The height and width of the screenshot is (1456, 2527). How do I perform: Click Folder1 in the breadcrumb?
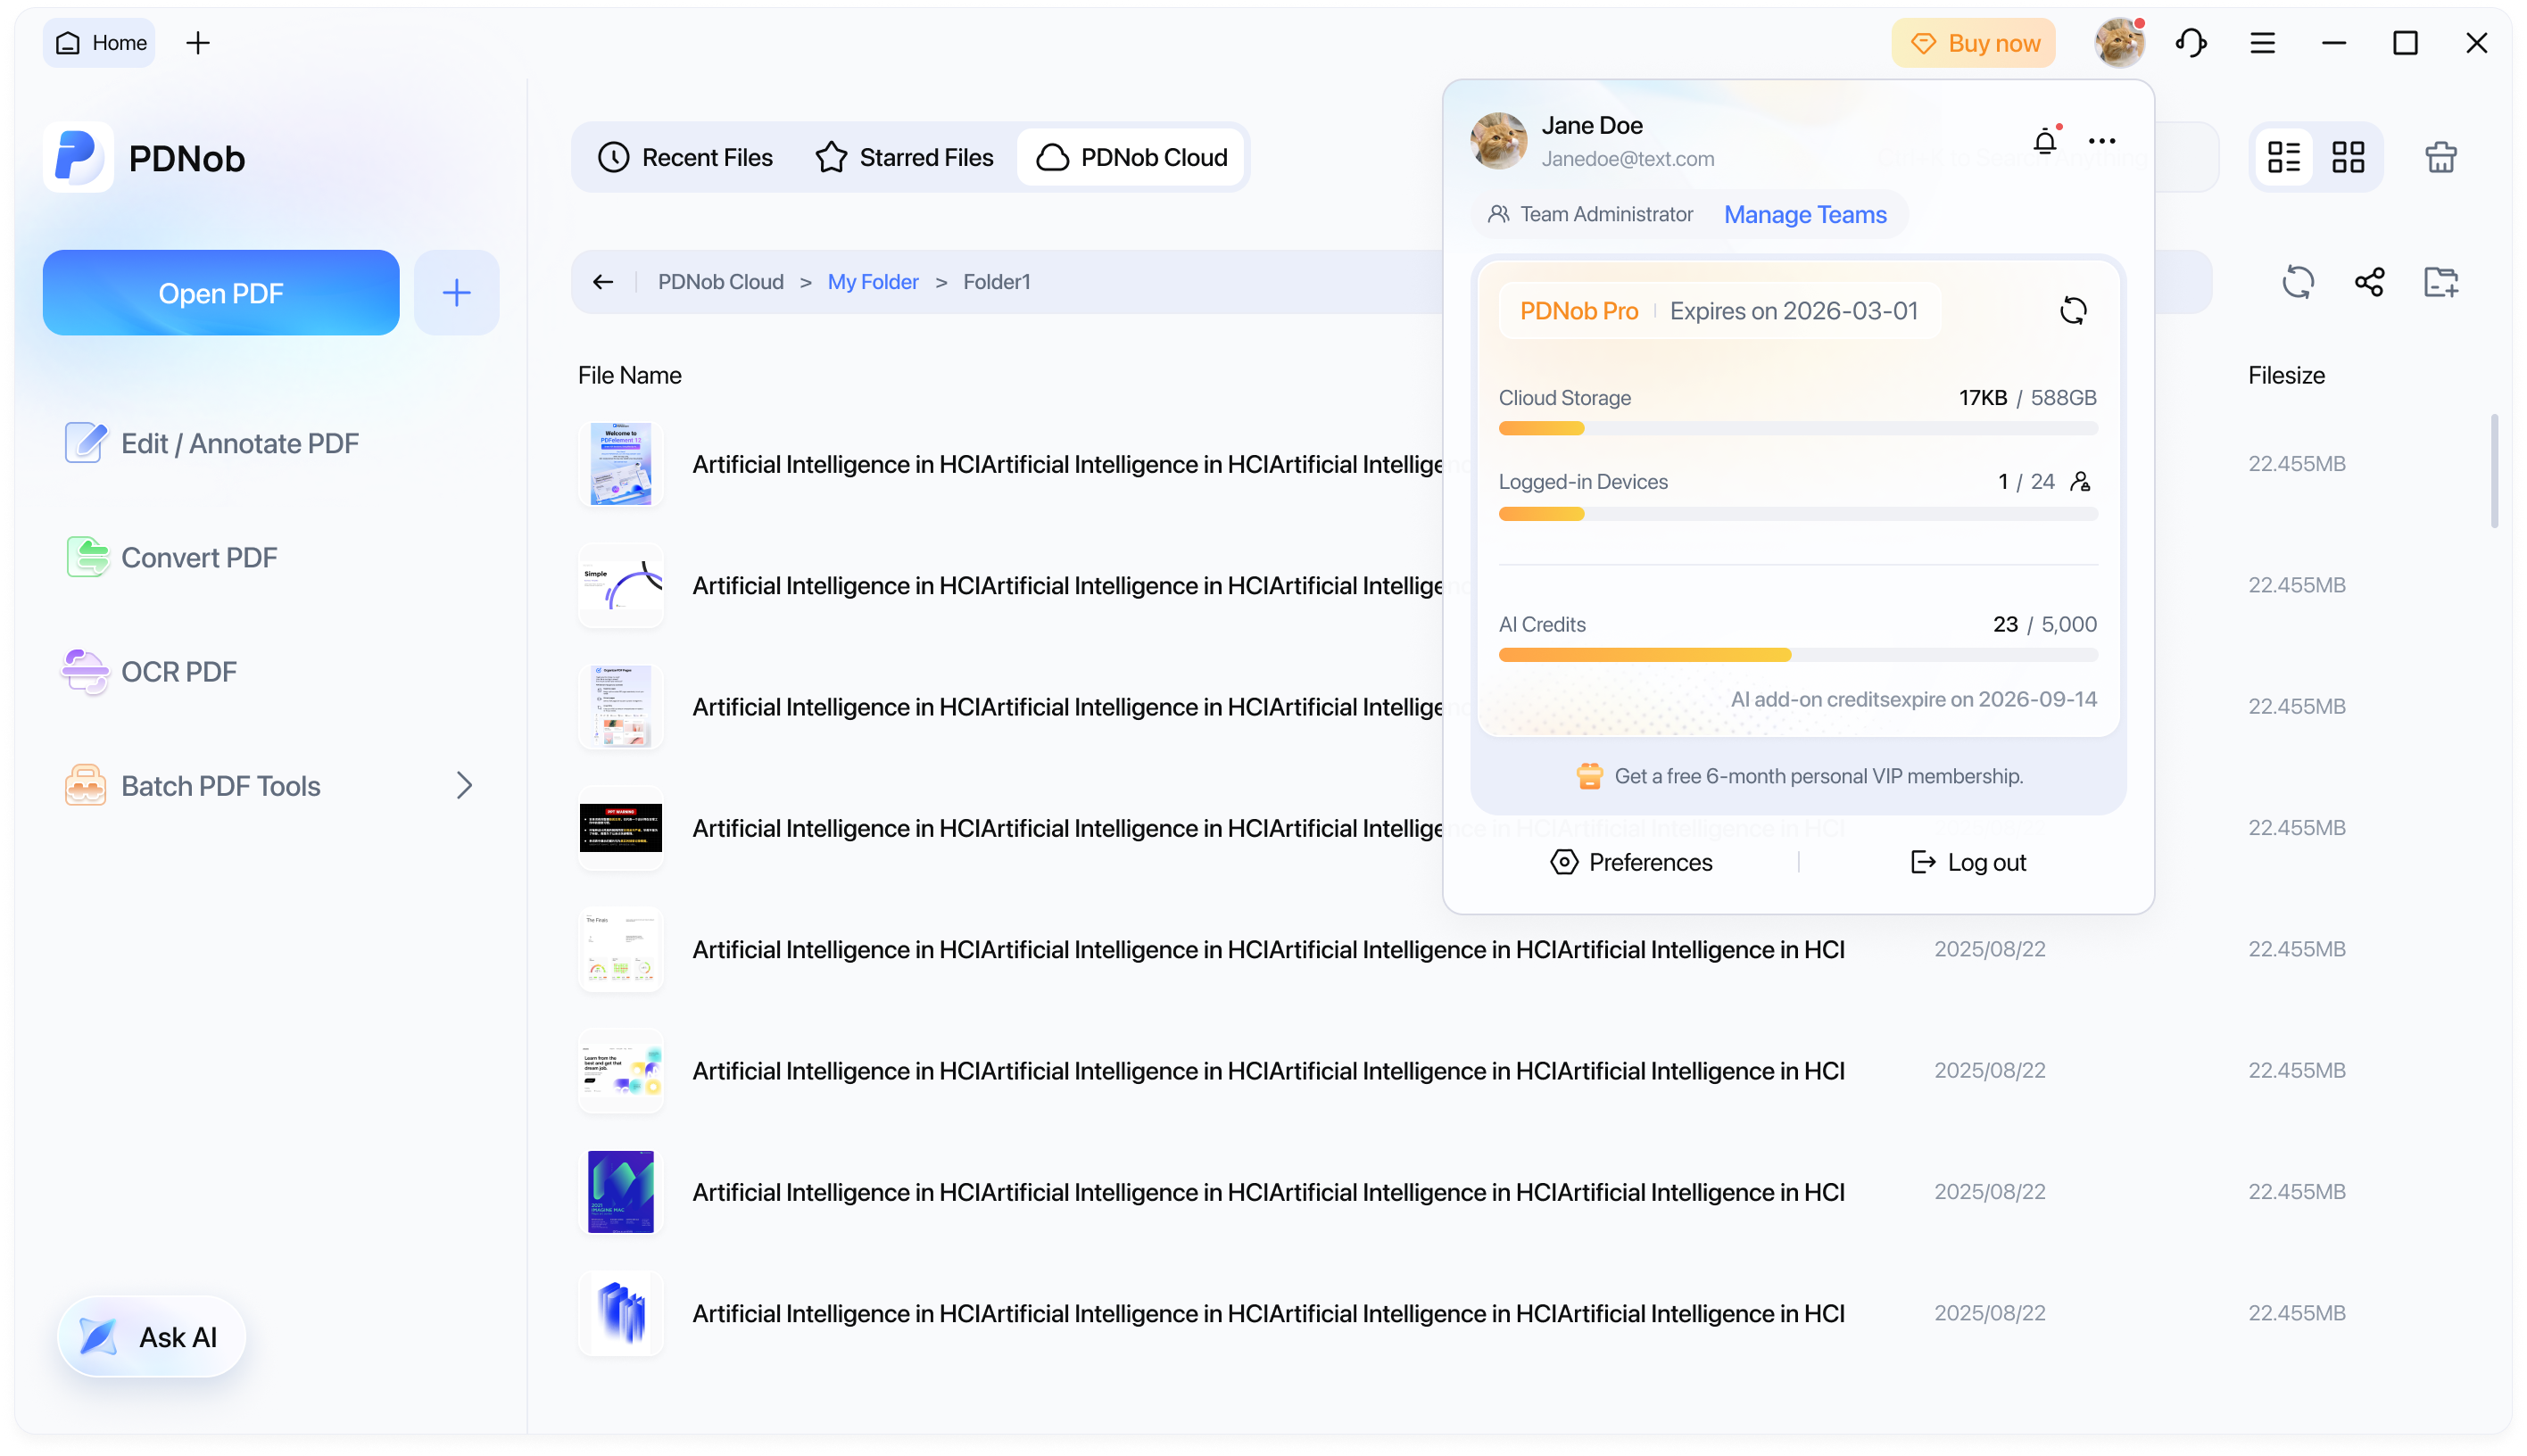(x=996, y=282)
